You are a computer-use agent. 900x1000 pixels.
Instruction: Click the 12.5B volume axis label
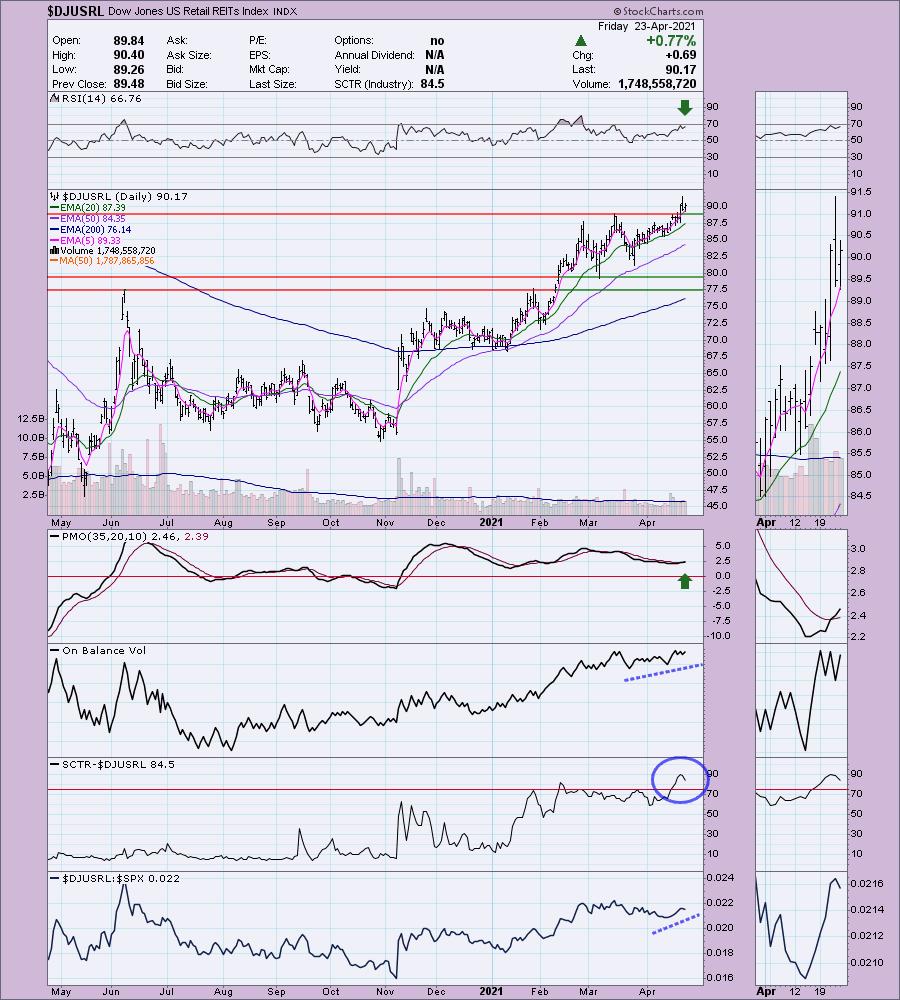32,418
